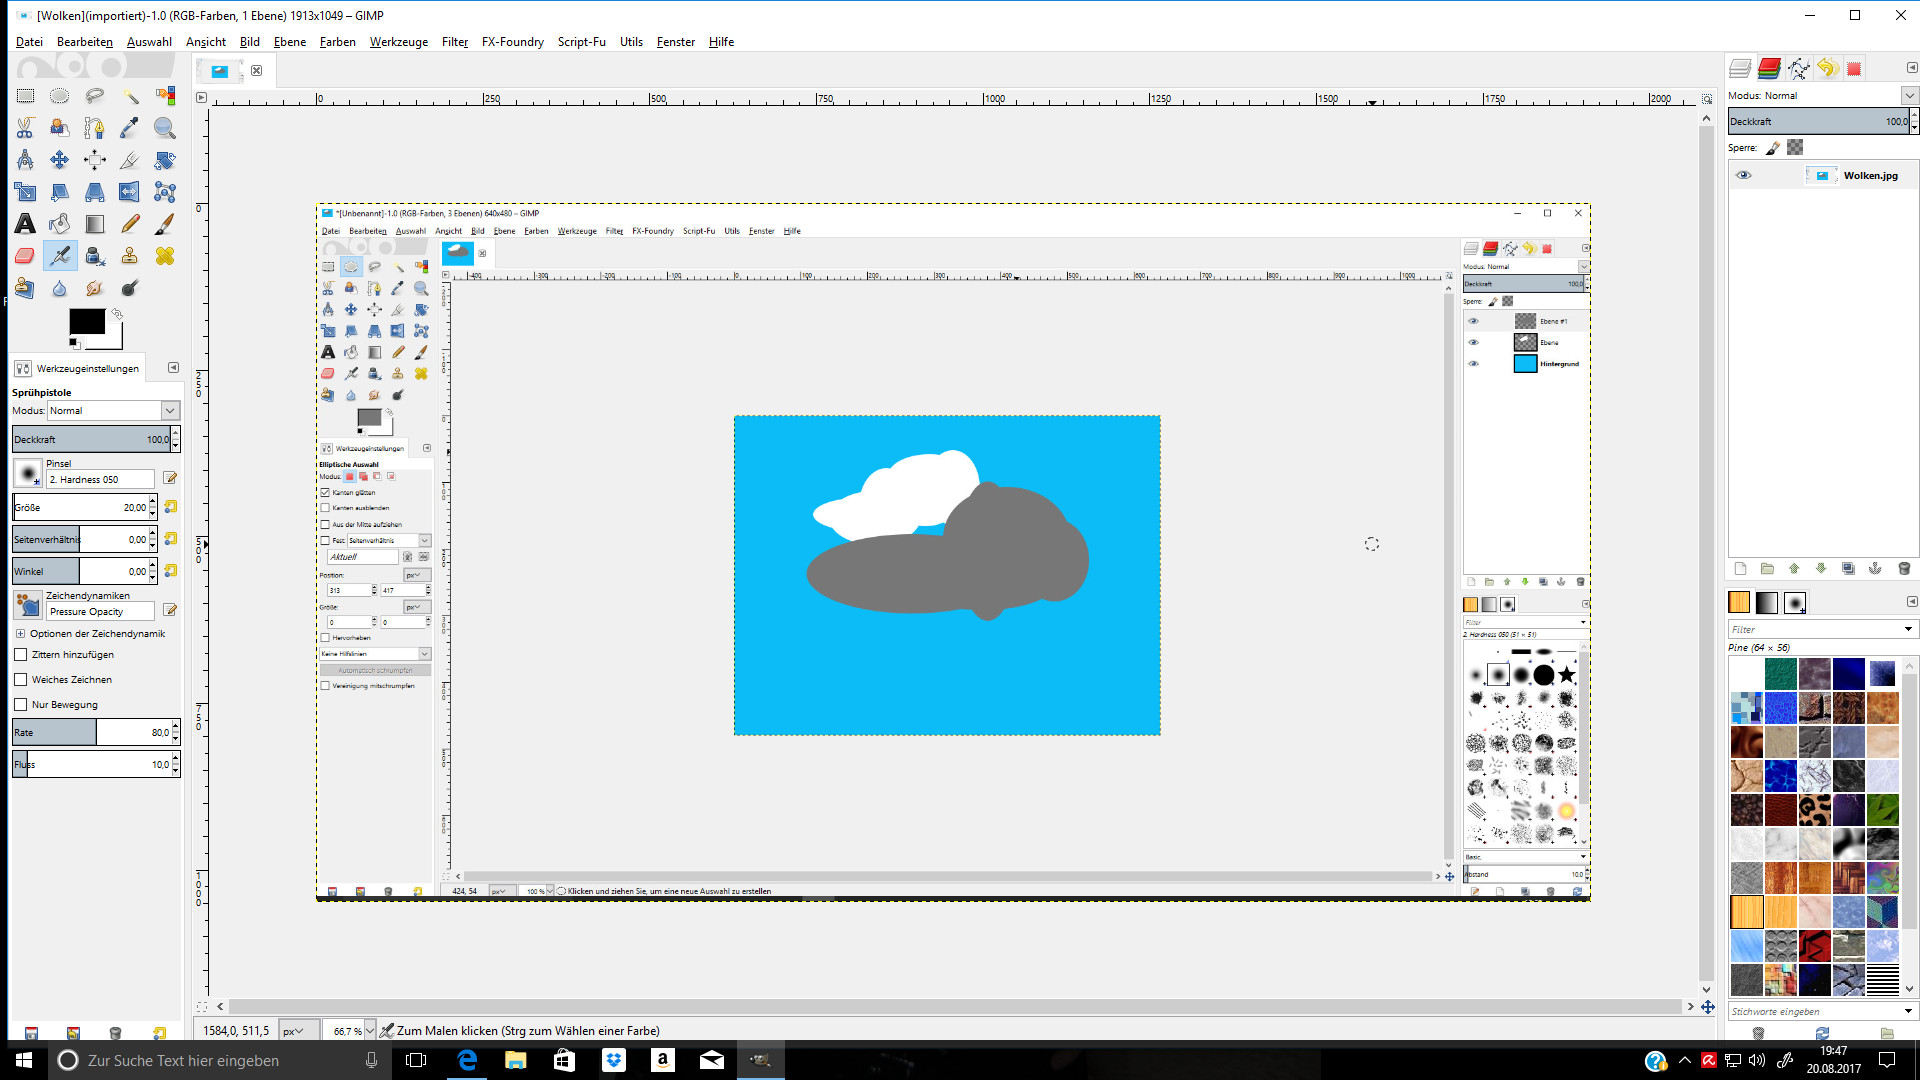Adjust the Deckkraft slider in tool options
The width and height of the screenshot is (1920, 1080).
click(90, 440)
